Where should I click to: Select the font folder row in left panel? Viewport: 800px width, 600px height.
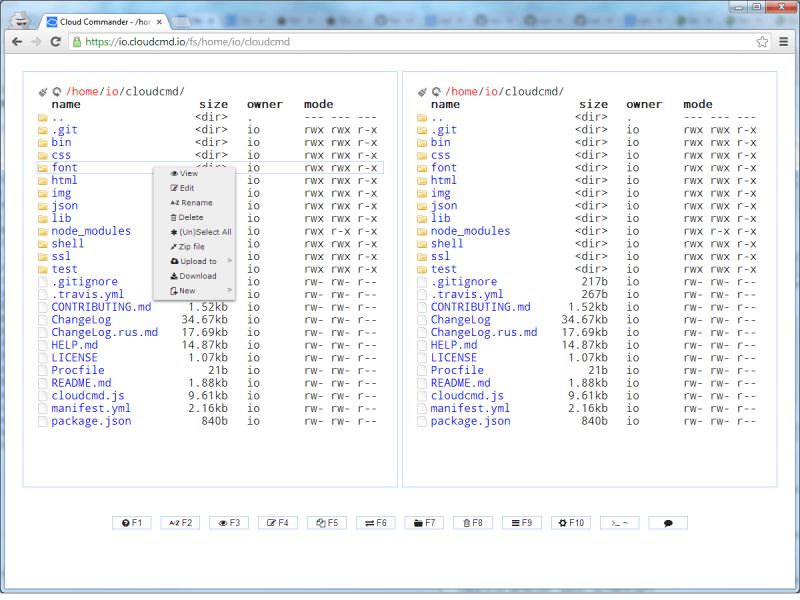(210, 168)
